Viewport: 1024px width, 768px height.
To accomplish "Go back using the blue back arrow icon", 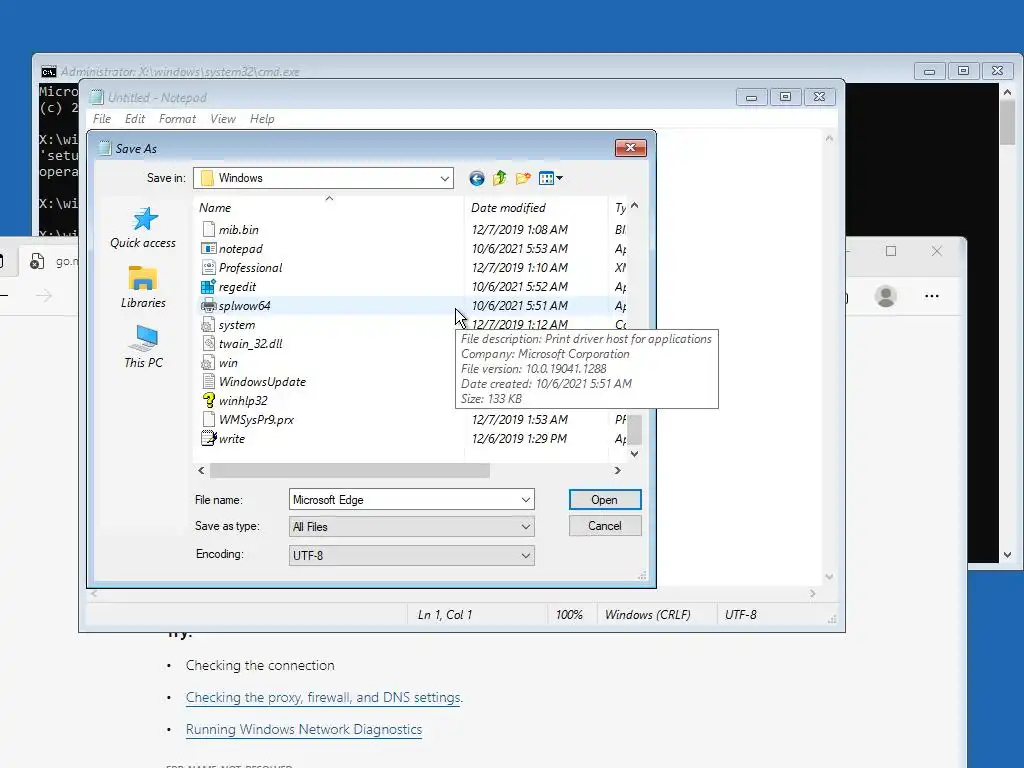I will point(477,178).
